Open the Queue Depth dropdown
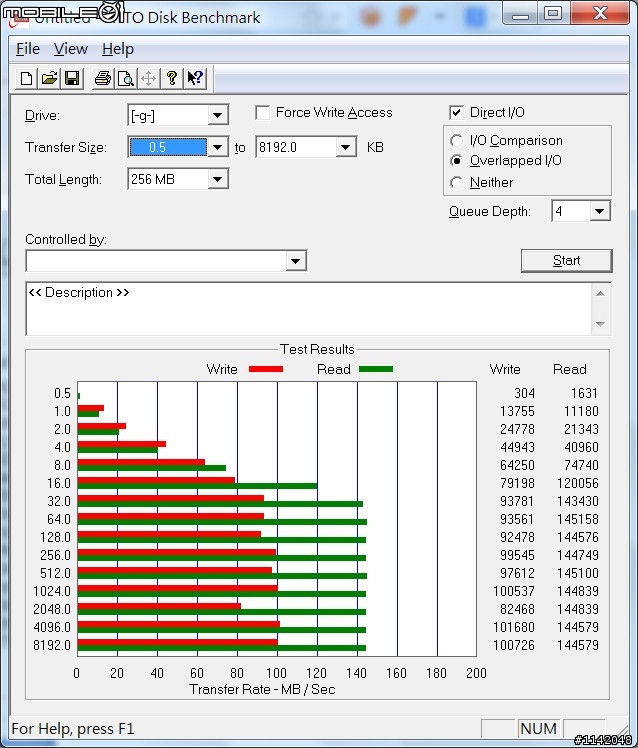This screenshot has width=638, height=748. 599,211
